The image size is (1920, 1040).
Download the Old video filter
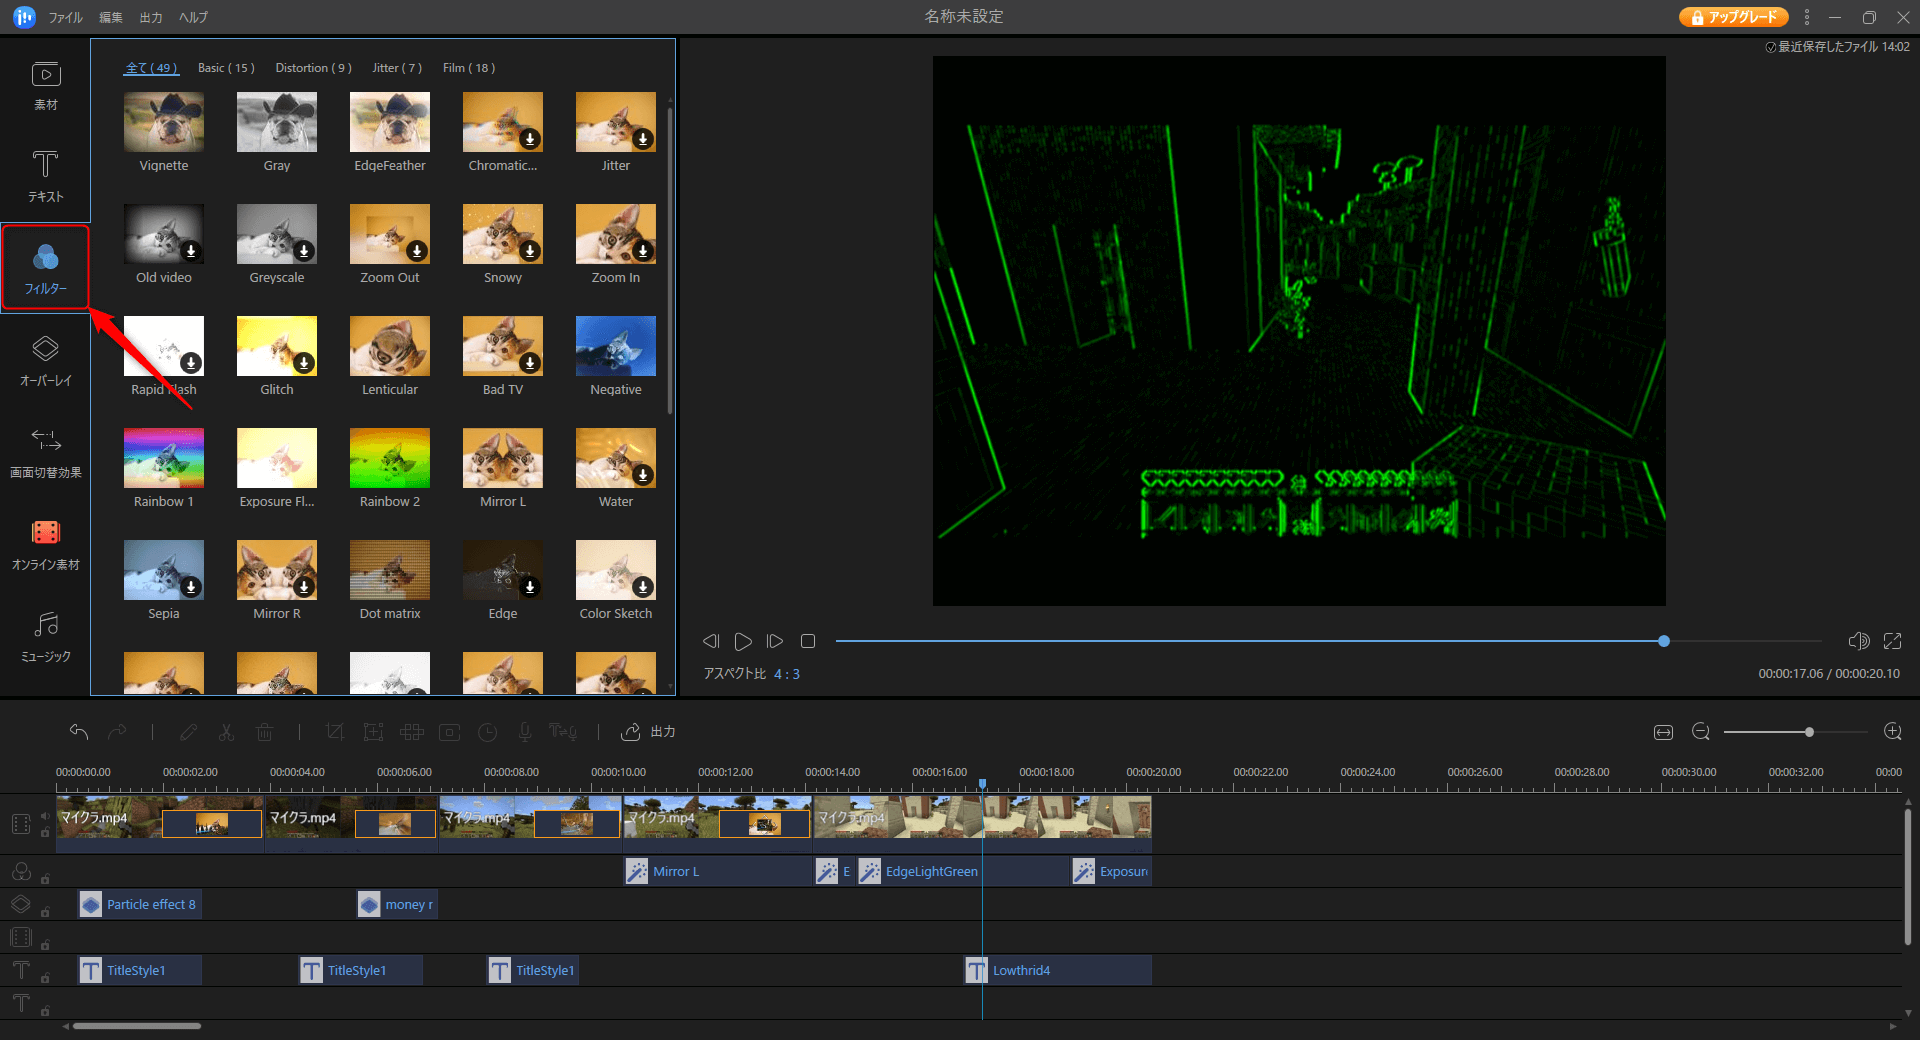pyautogui.click(x=191, y=251)
